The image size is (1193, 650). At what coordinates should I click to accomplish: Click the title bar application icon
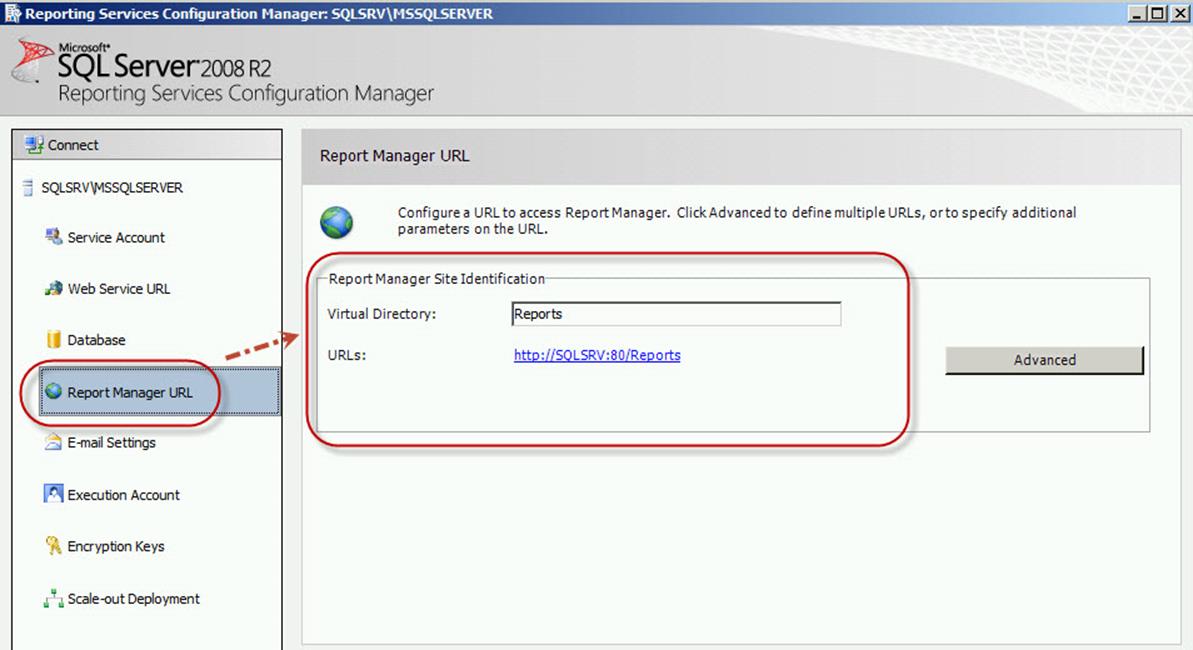[x=12, y=13]
